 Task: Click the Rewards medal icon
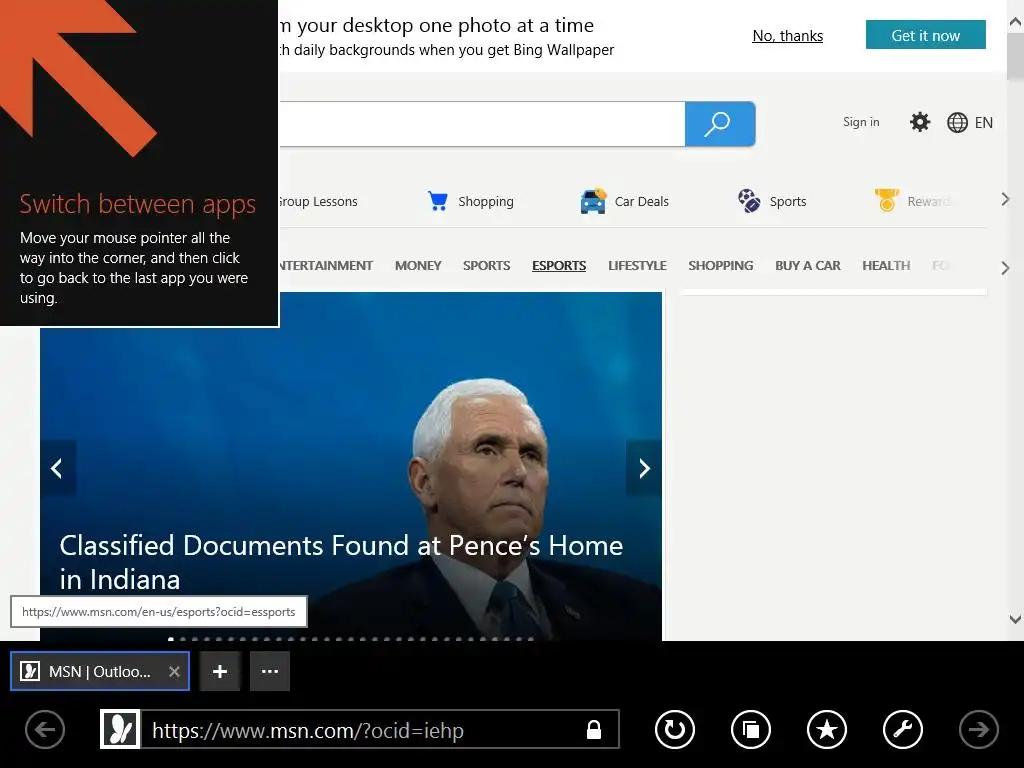coord(887,200)
